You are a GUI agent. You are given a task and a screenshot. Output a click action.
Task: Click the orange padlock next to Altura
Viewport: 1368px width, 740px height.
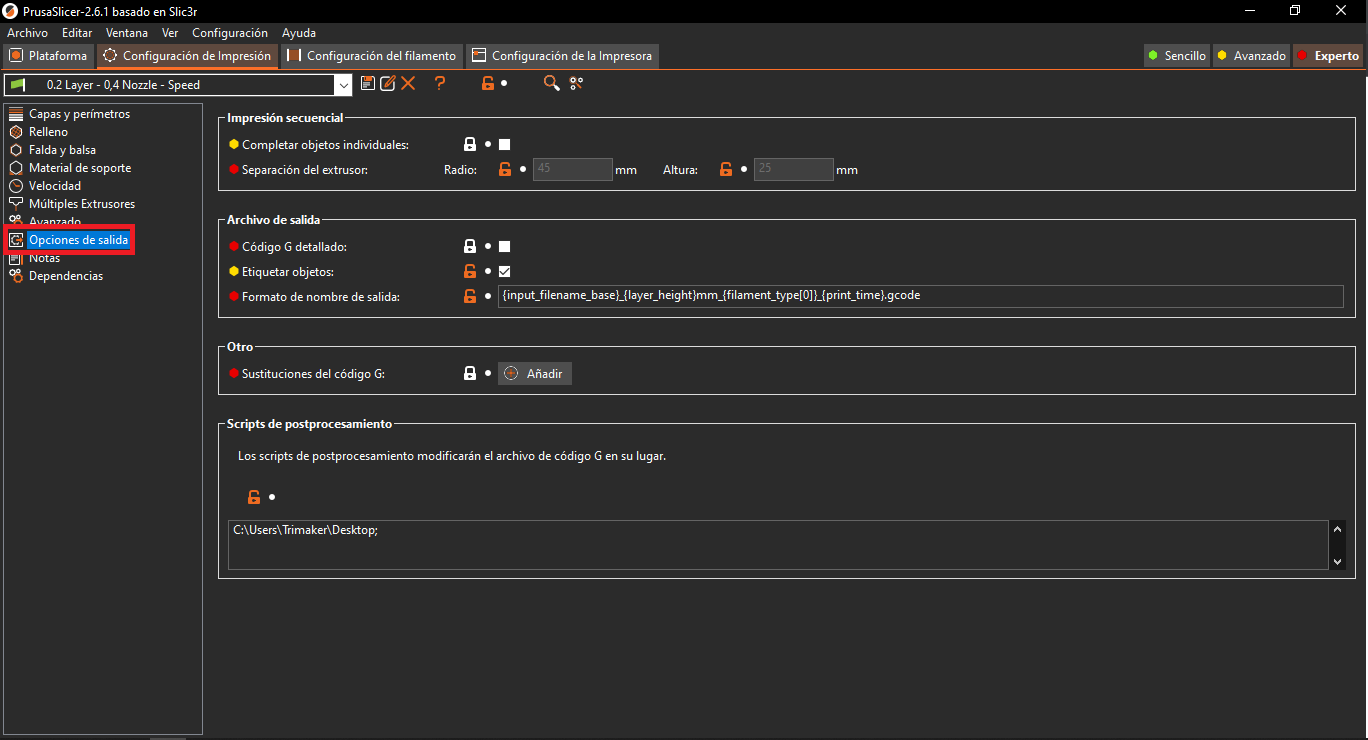tap(726, 170)
